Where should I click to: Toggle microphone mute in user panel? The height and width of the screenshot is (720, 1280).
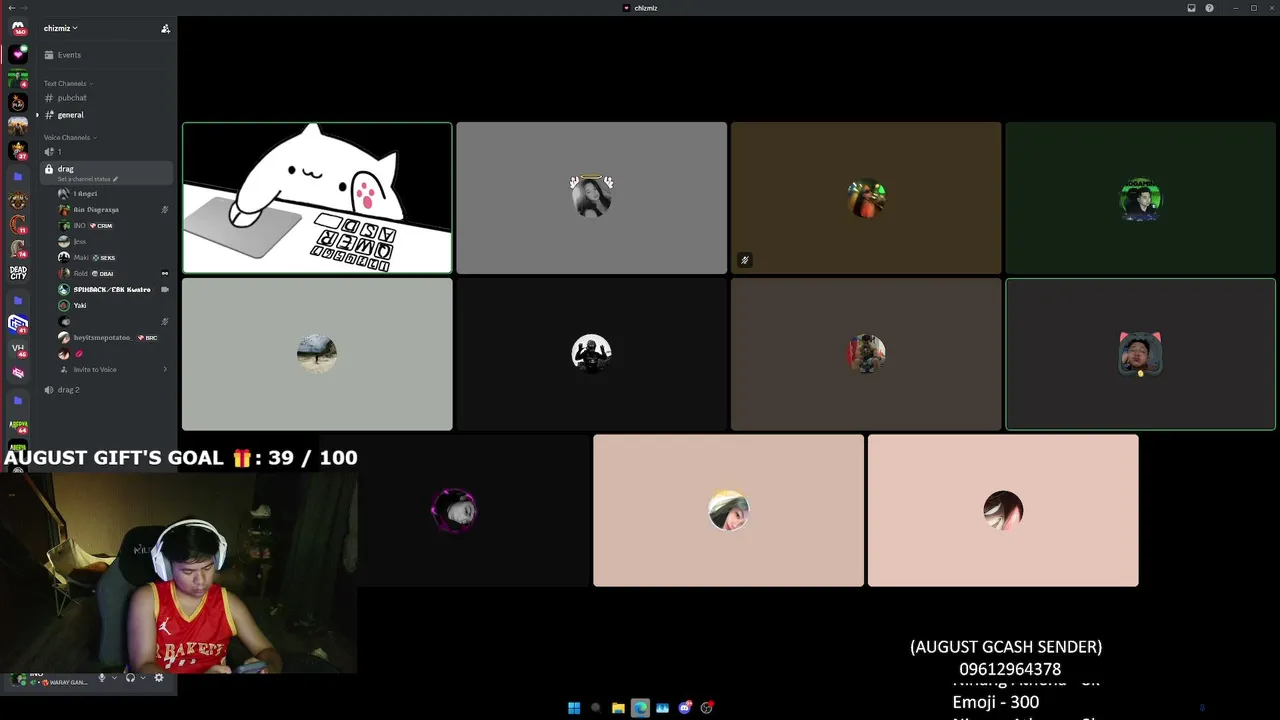(101, 678)
